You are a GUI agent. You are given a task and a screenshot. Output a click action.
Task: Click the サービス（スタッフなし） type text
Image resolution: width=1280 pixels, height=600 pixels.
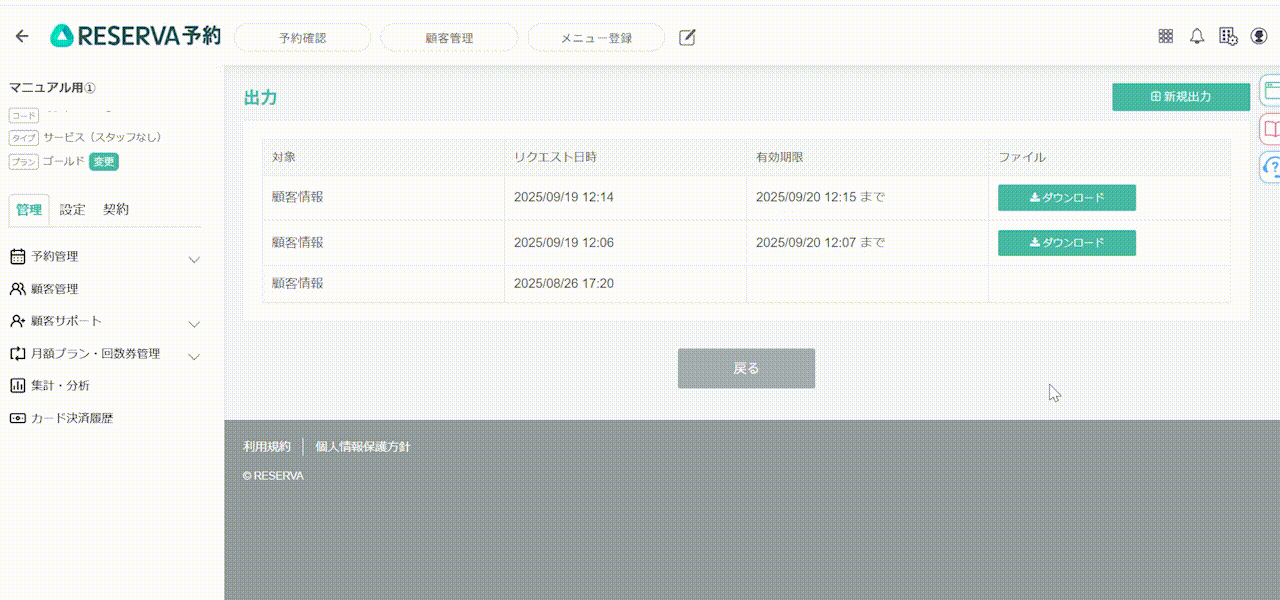pyautogui.click(x=102, y=137)
